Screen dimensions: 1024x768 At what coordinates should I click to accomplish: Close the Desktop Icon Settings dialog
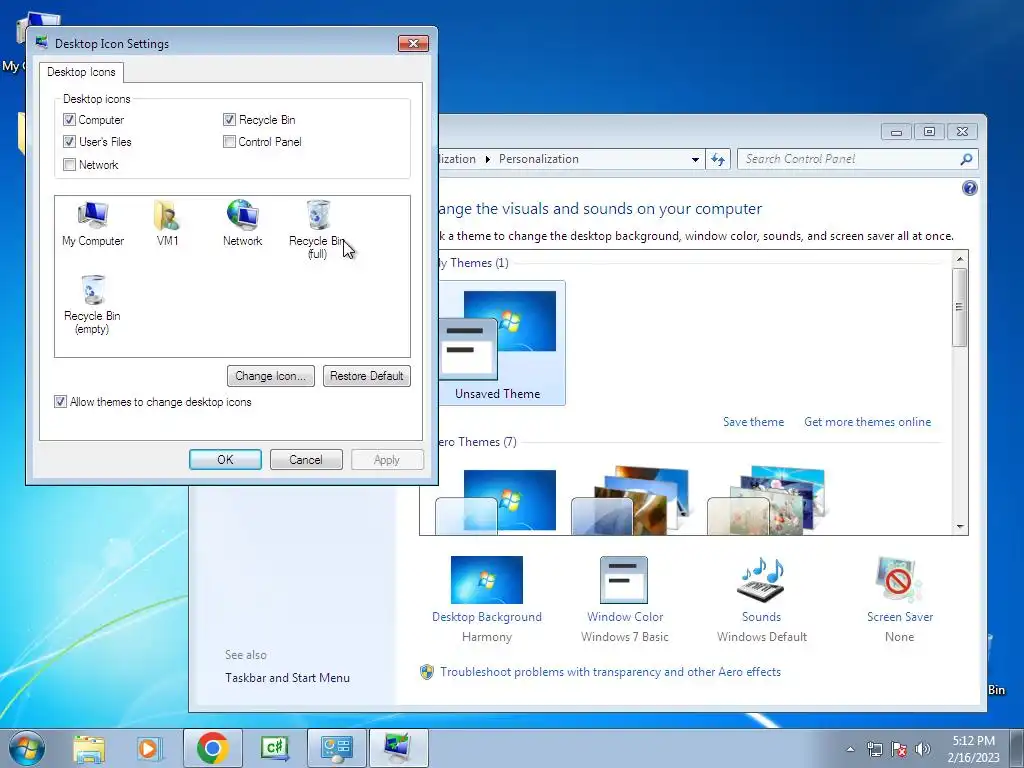click(x=413, y=43)
